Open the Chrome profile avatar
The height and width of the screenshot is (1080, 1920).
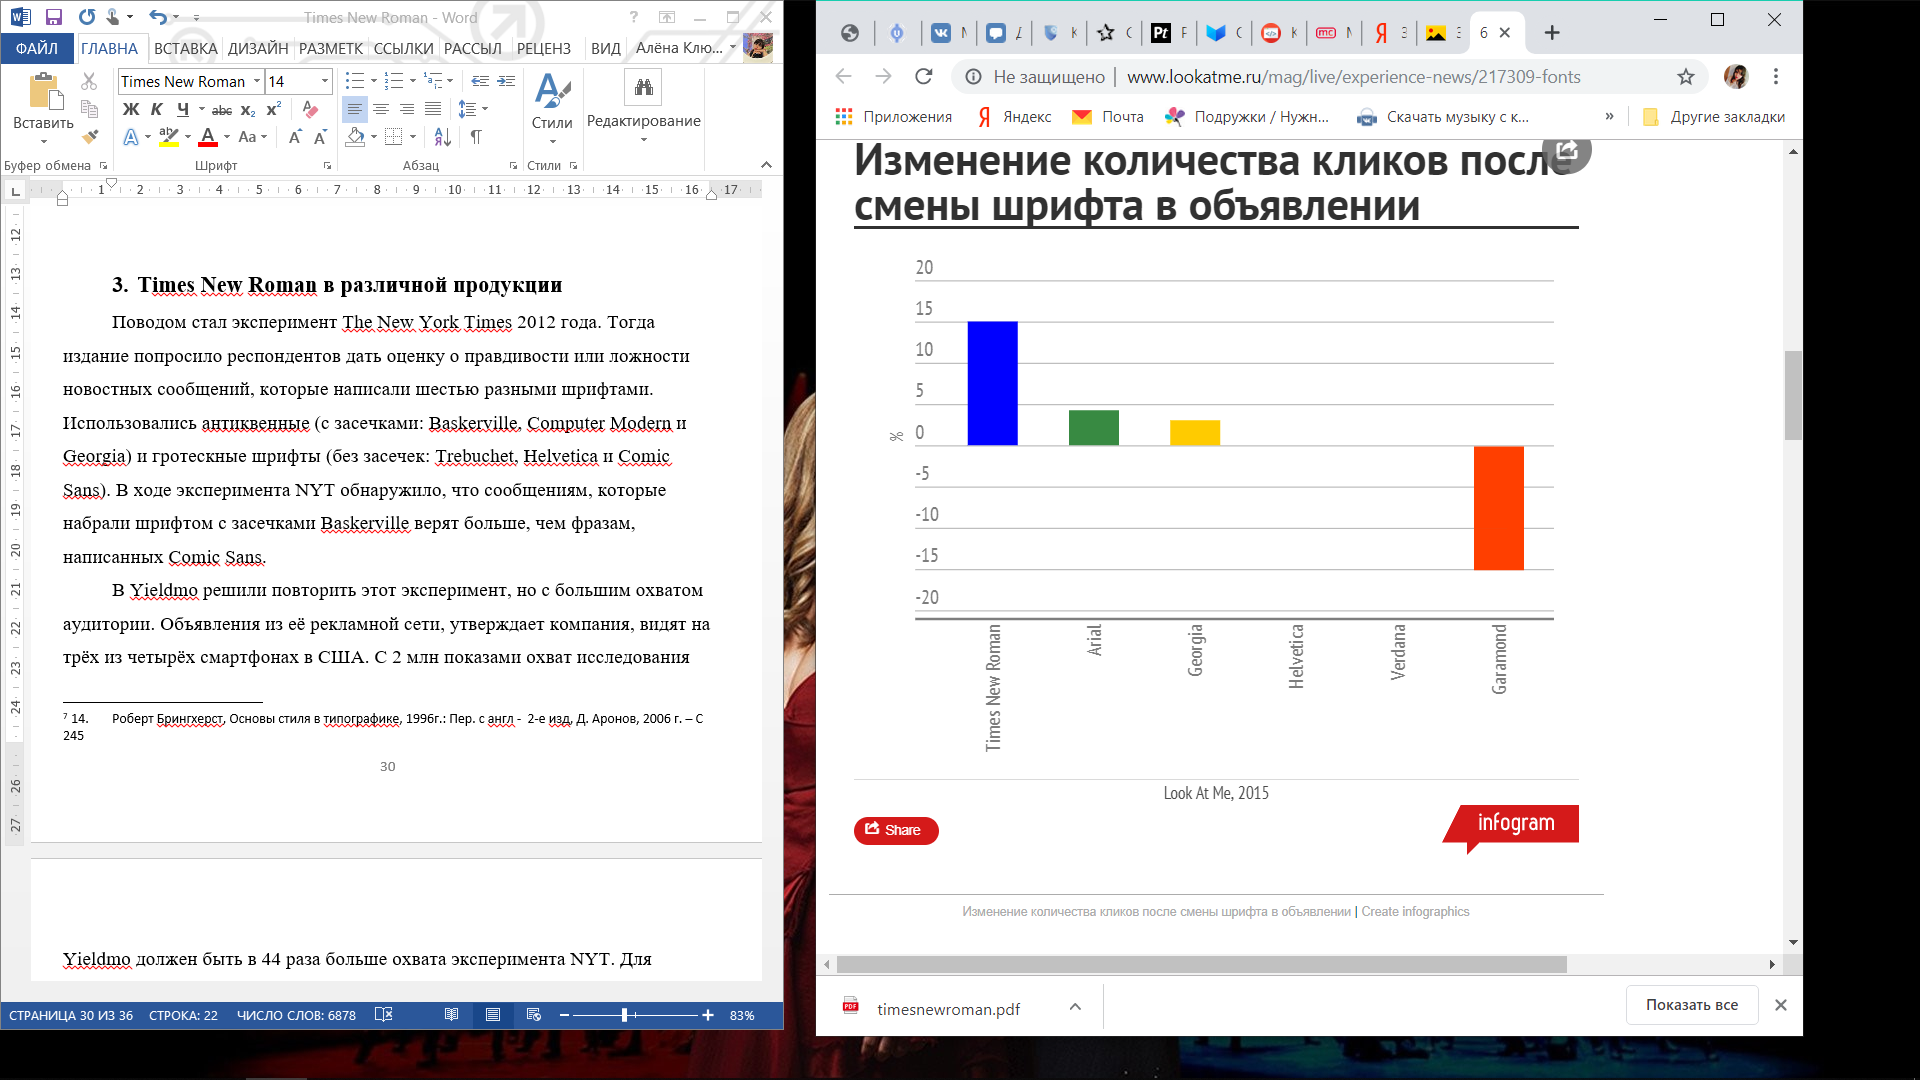(1736, 77)
